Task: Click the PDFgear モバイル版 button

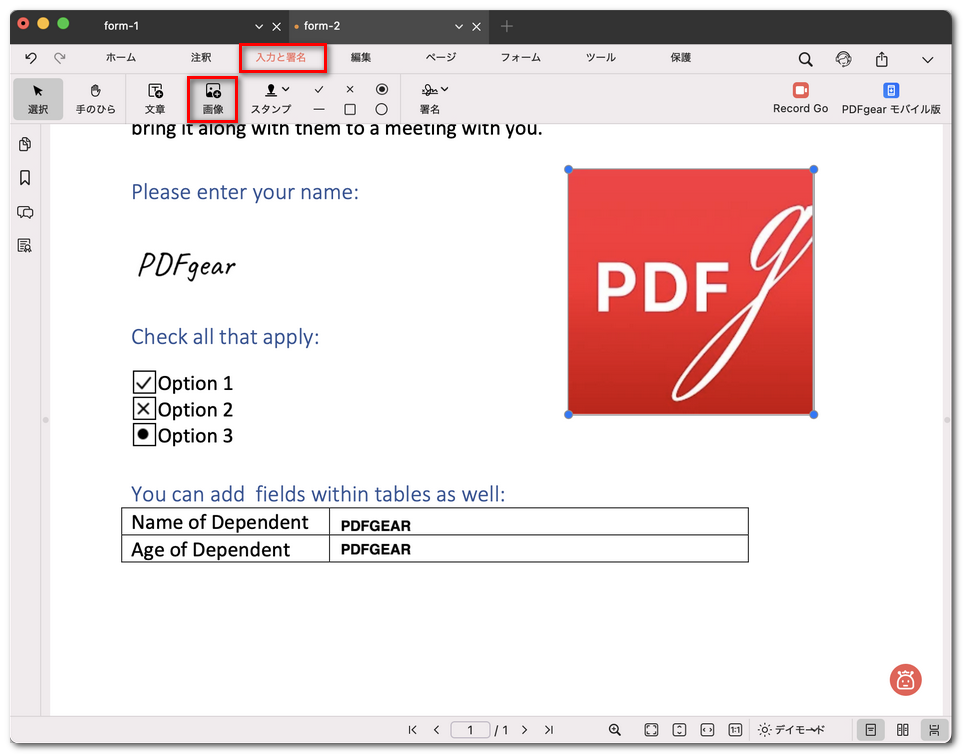Action: (891, 97)
